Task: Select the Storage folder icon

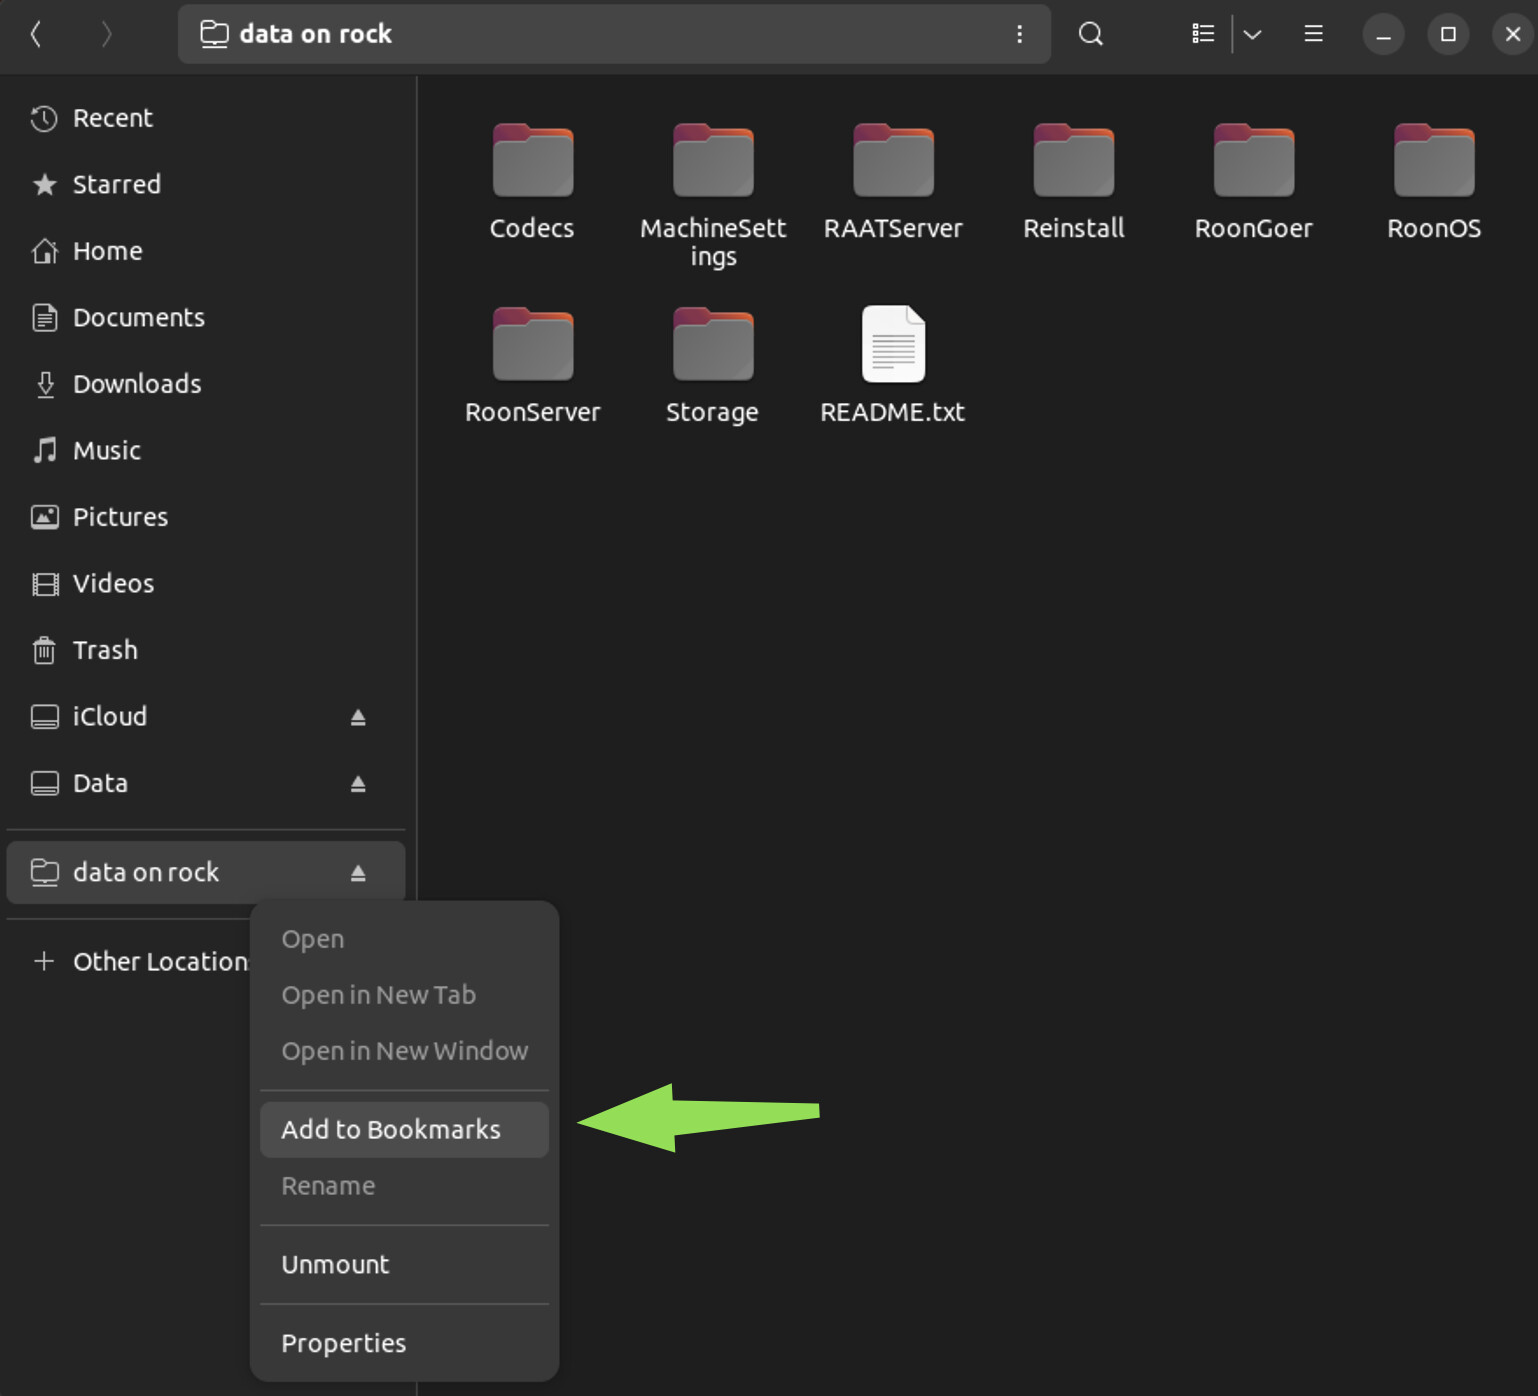Action: click(x=712, y=345)
